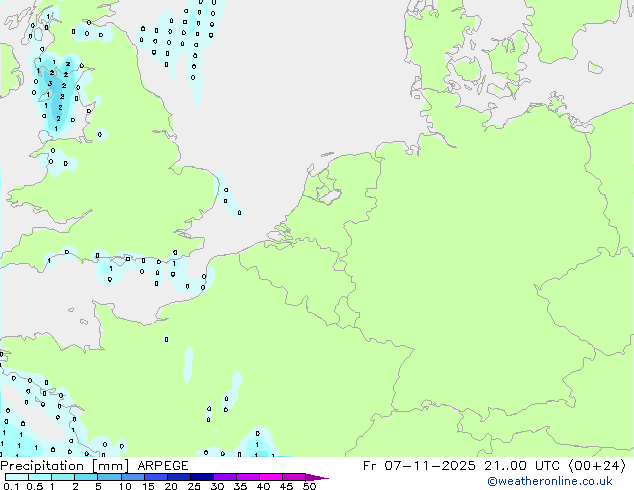Click the forecast date 'Fr 07-11-2025'
Screen dimensions: 634x490
[x=419, y=466]
